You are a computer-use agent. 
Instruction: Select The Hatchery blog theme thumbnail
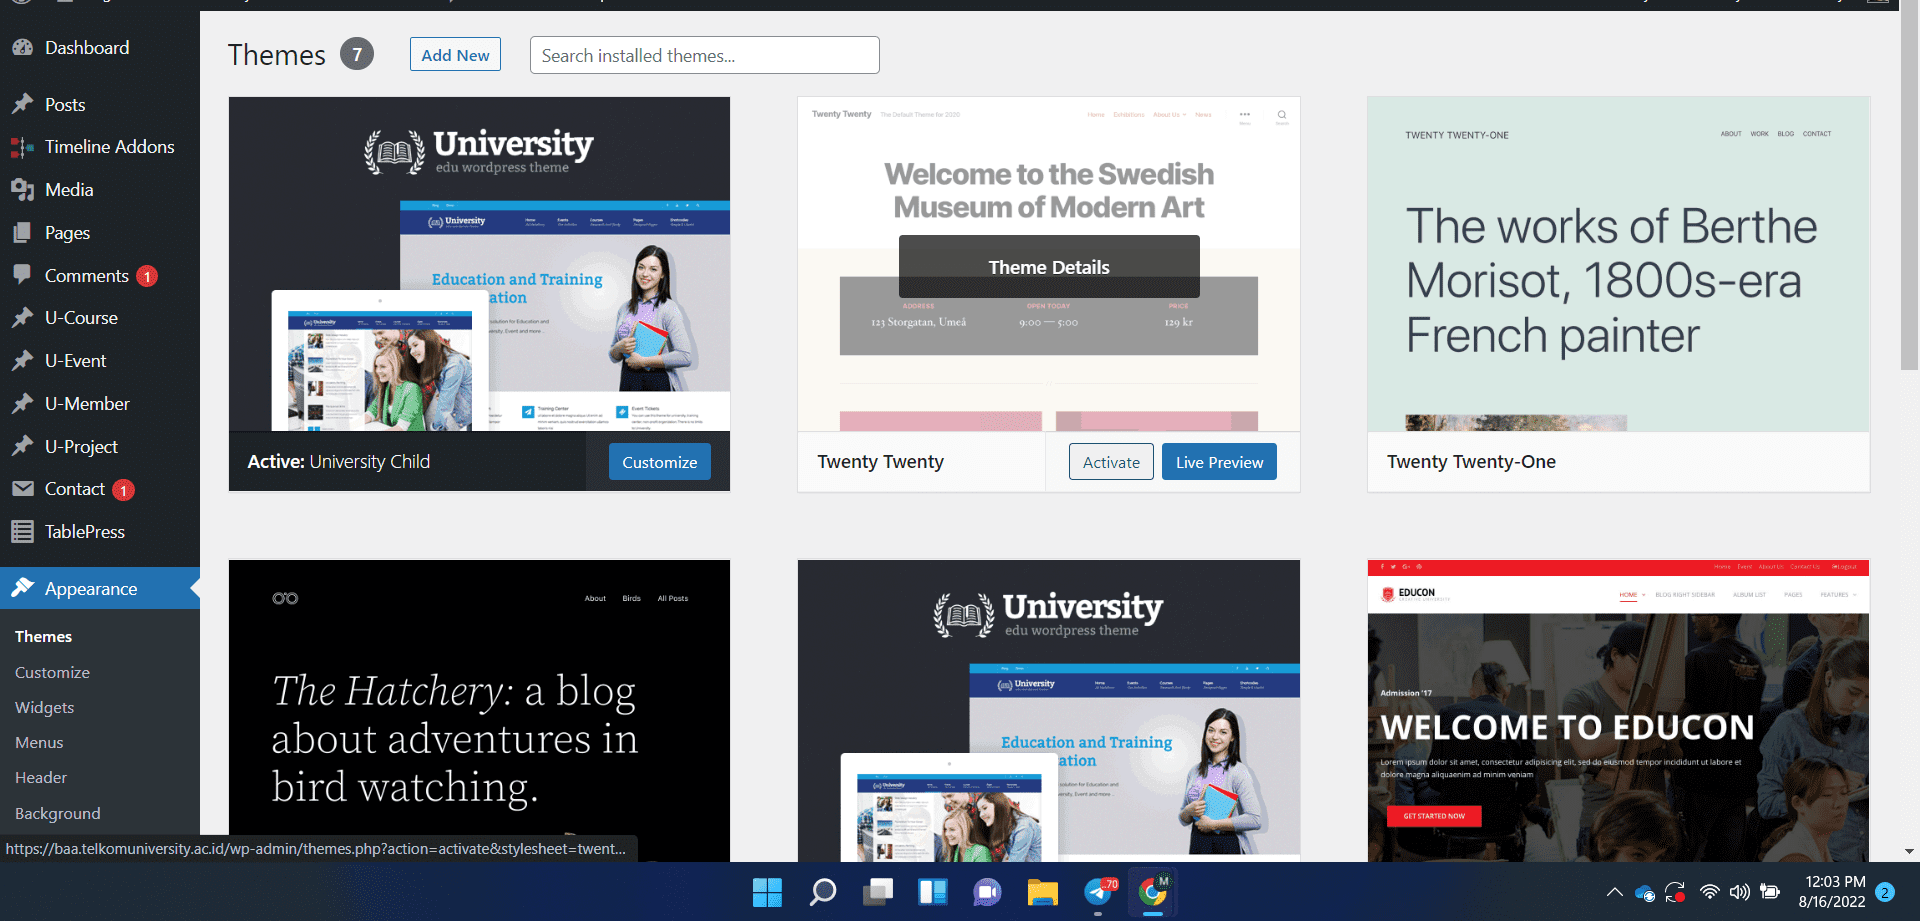[x=479, y=710]
